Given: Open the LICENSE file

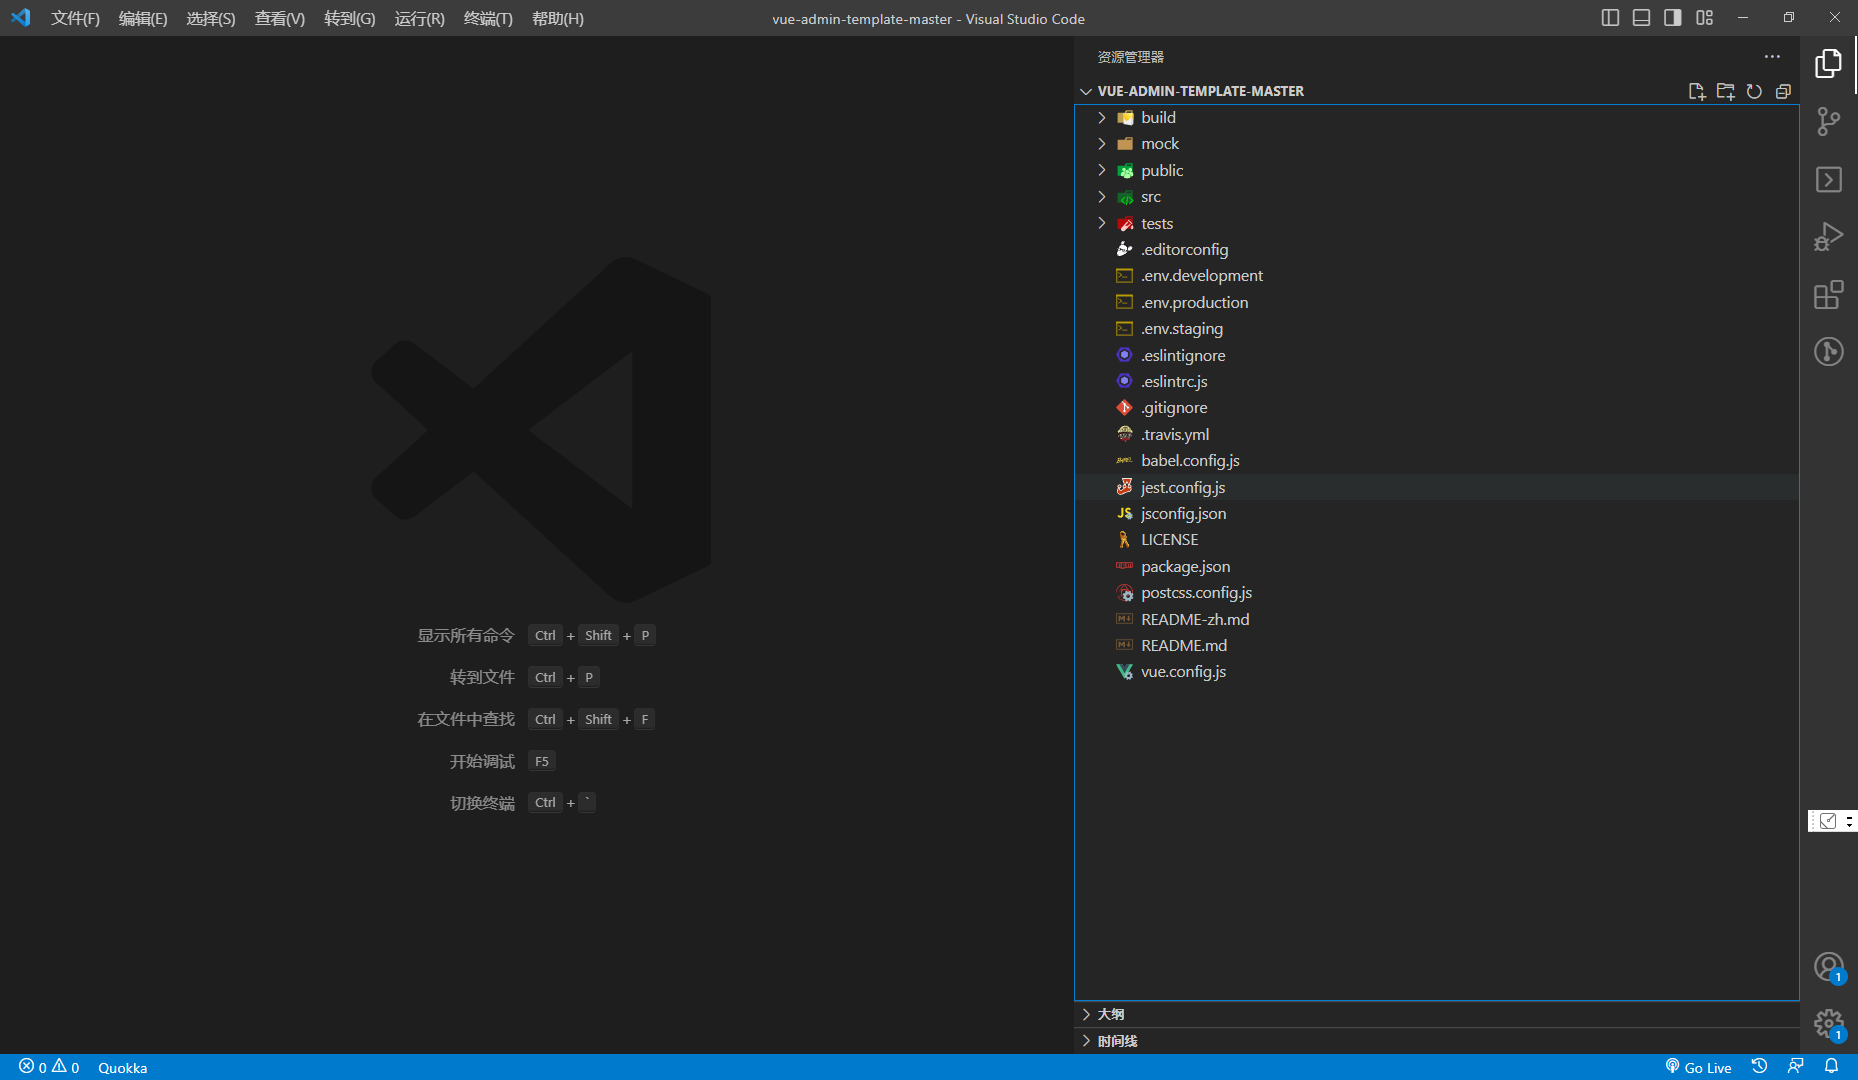Looking at the screenshot, I should [x=1437, y=540].
